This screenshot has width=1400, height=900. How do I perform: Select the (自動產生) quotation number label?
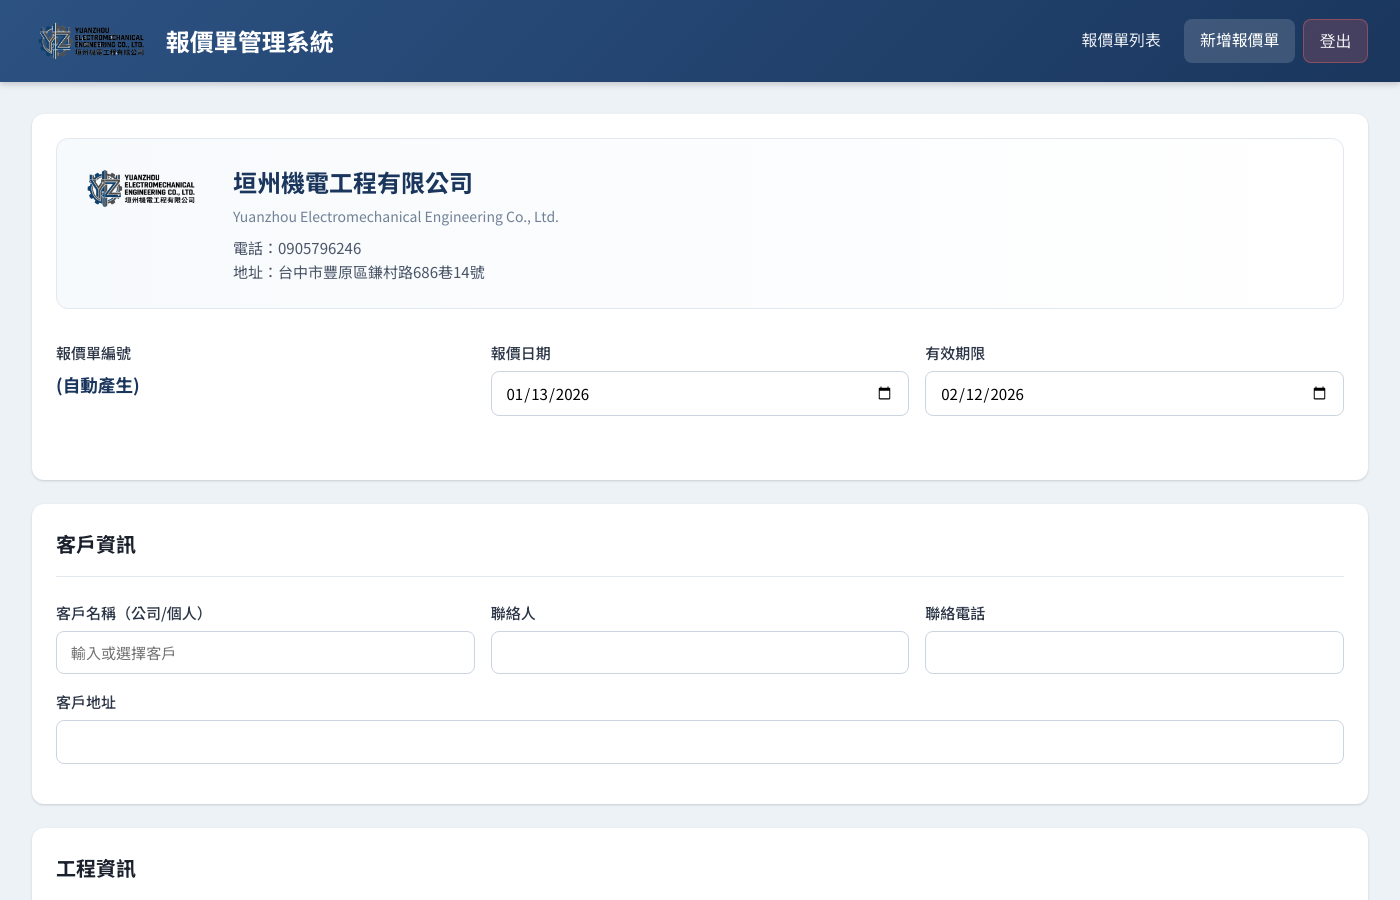[x=97, y=385]
